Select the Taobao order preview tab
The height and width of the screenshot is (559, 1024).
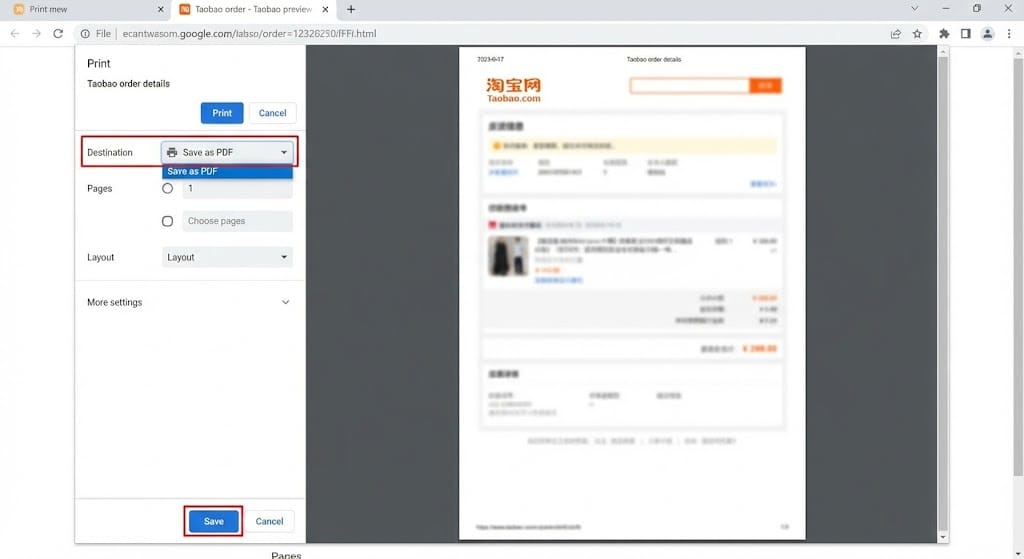(253, 9)
